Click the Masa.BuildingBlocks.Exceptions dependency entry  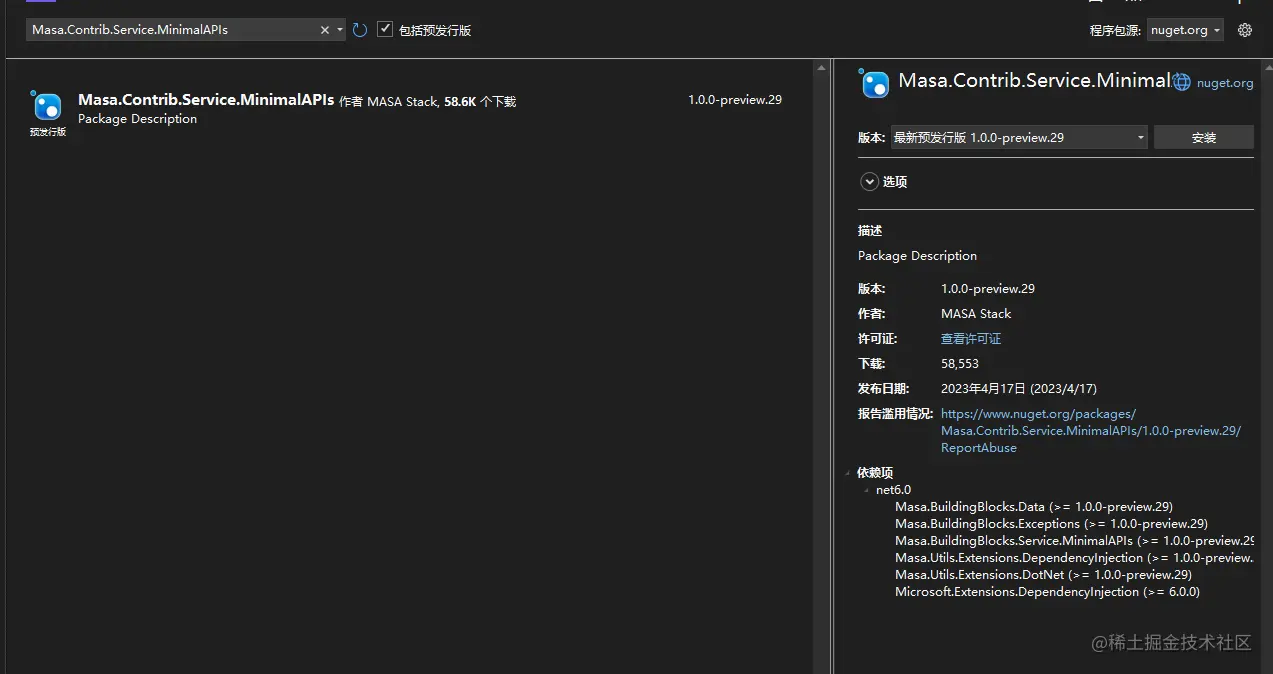1051,524
